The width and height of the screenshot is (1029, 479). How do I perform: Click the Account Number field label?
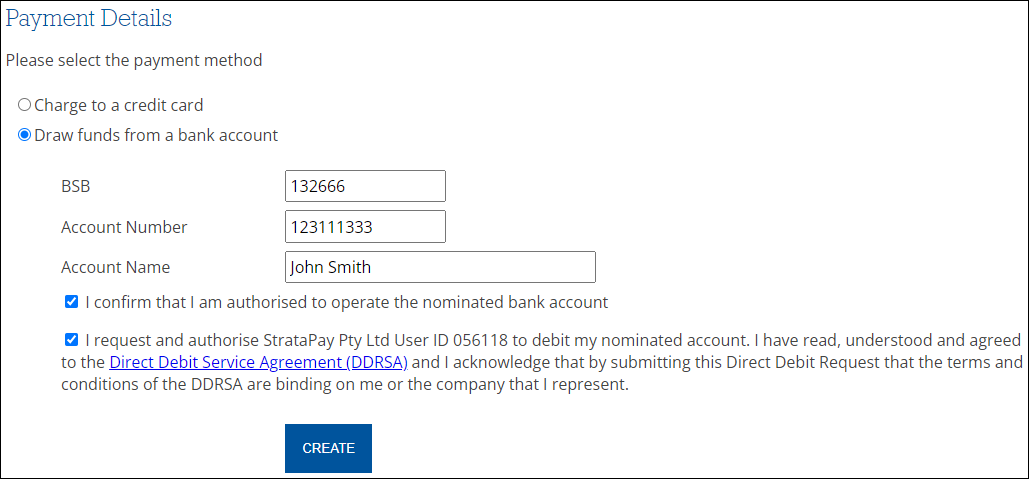coord(124,227)
